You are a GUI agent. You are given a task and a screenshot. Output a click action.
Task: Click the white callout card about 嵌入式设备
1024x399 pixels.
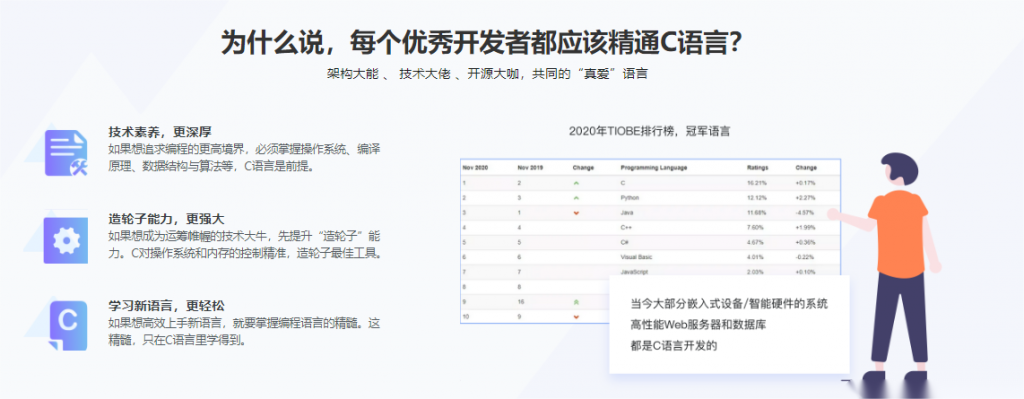[729, 324]
